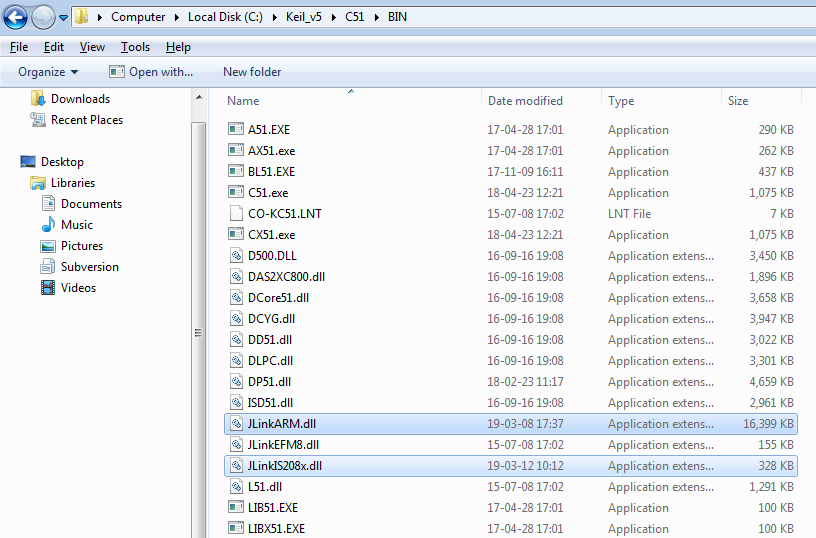Select the CO-KC51.LNT file icon
The height and width of the screenshot is (538, 816).
236,214
